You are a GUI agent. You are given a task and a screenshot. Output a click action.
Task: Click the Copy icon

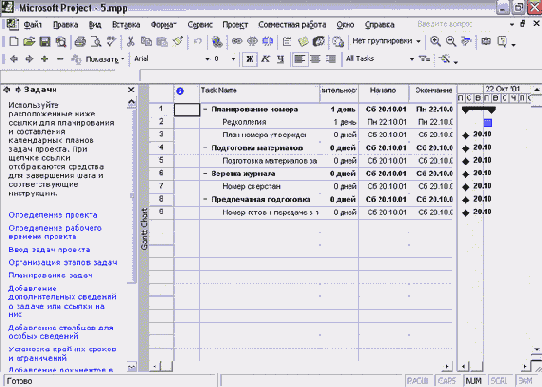146,42
